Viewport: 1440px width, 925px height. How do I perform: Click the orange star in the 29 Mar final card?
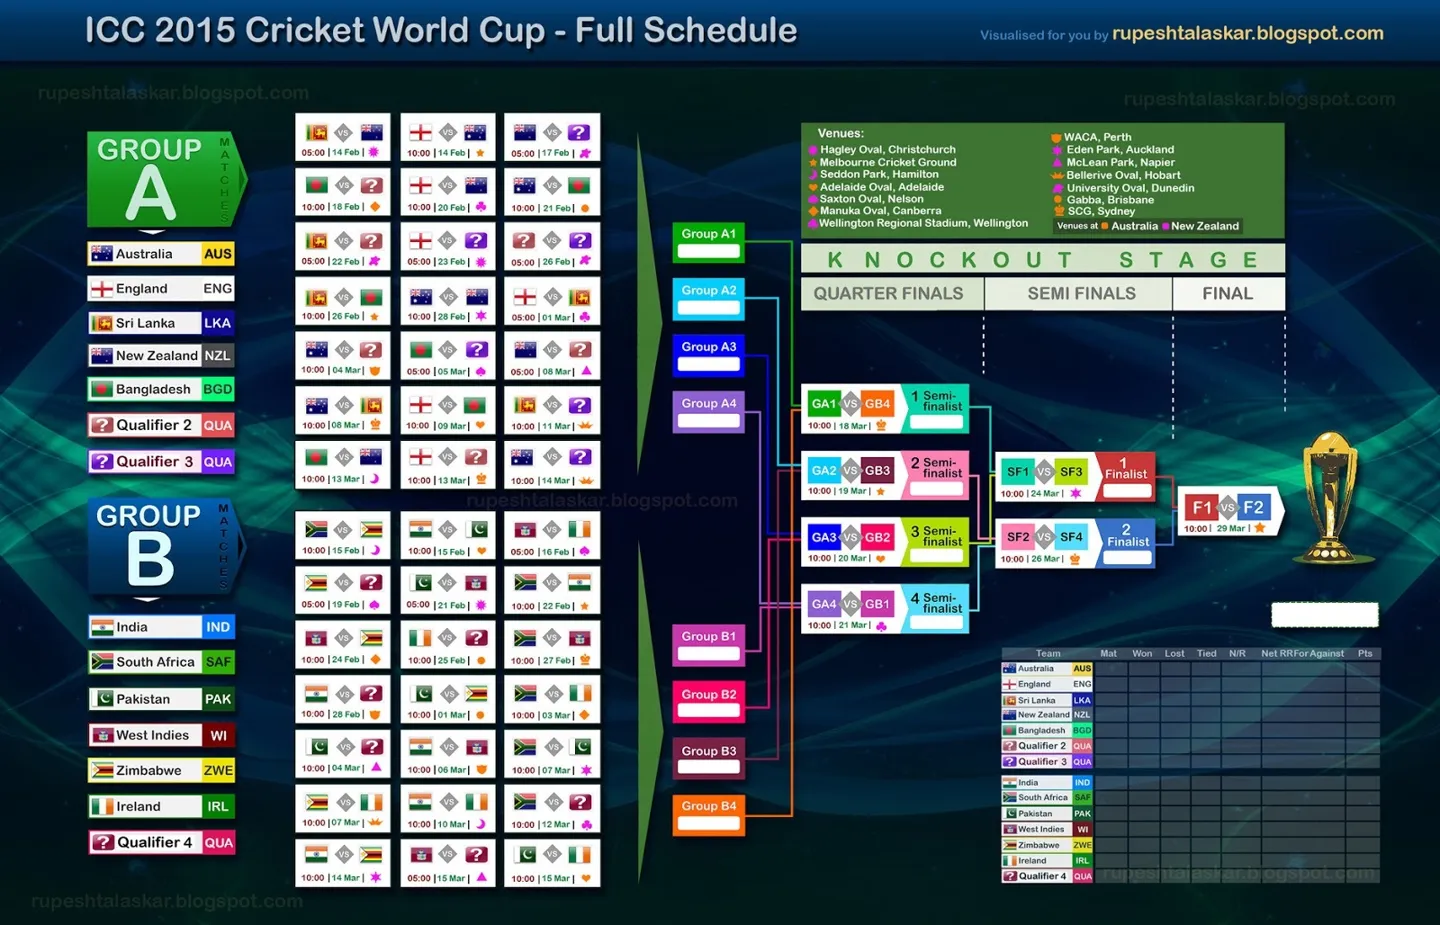click(1260, 528)
